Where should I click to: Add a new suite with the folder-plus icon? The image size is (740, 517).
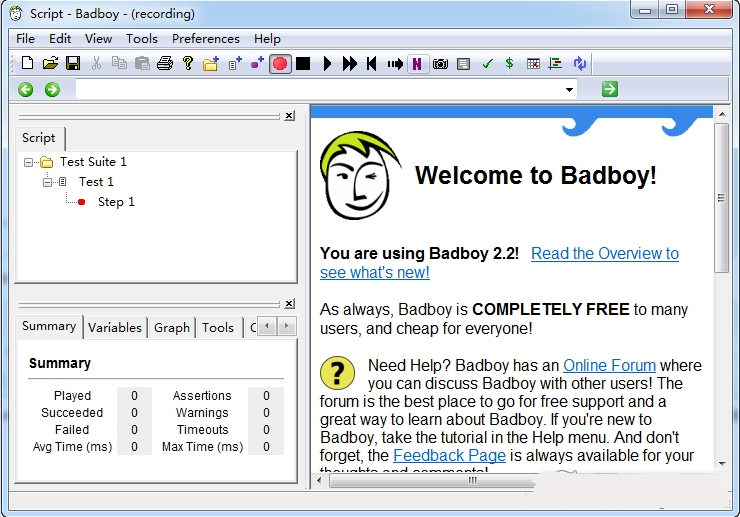(211, 63)
